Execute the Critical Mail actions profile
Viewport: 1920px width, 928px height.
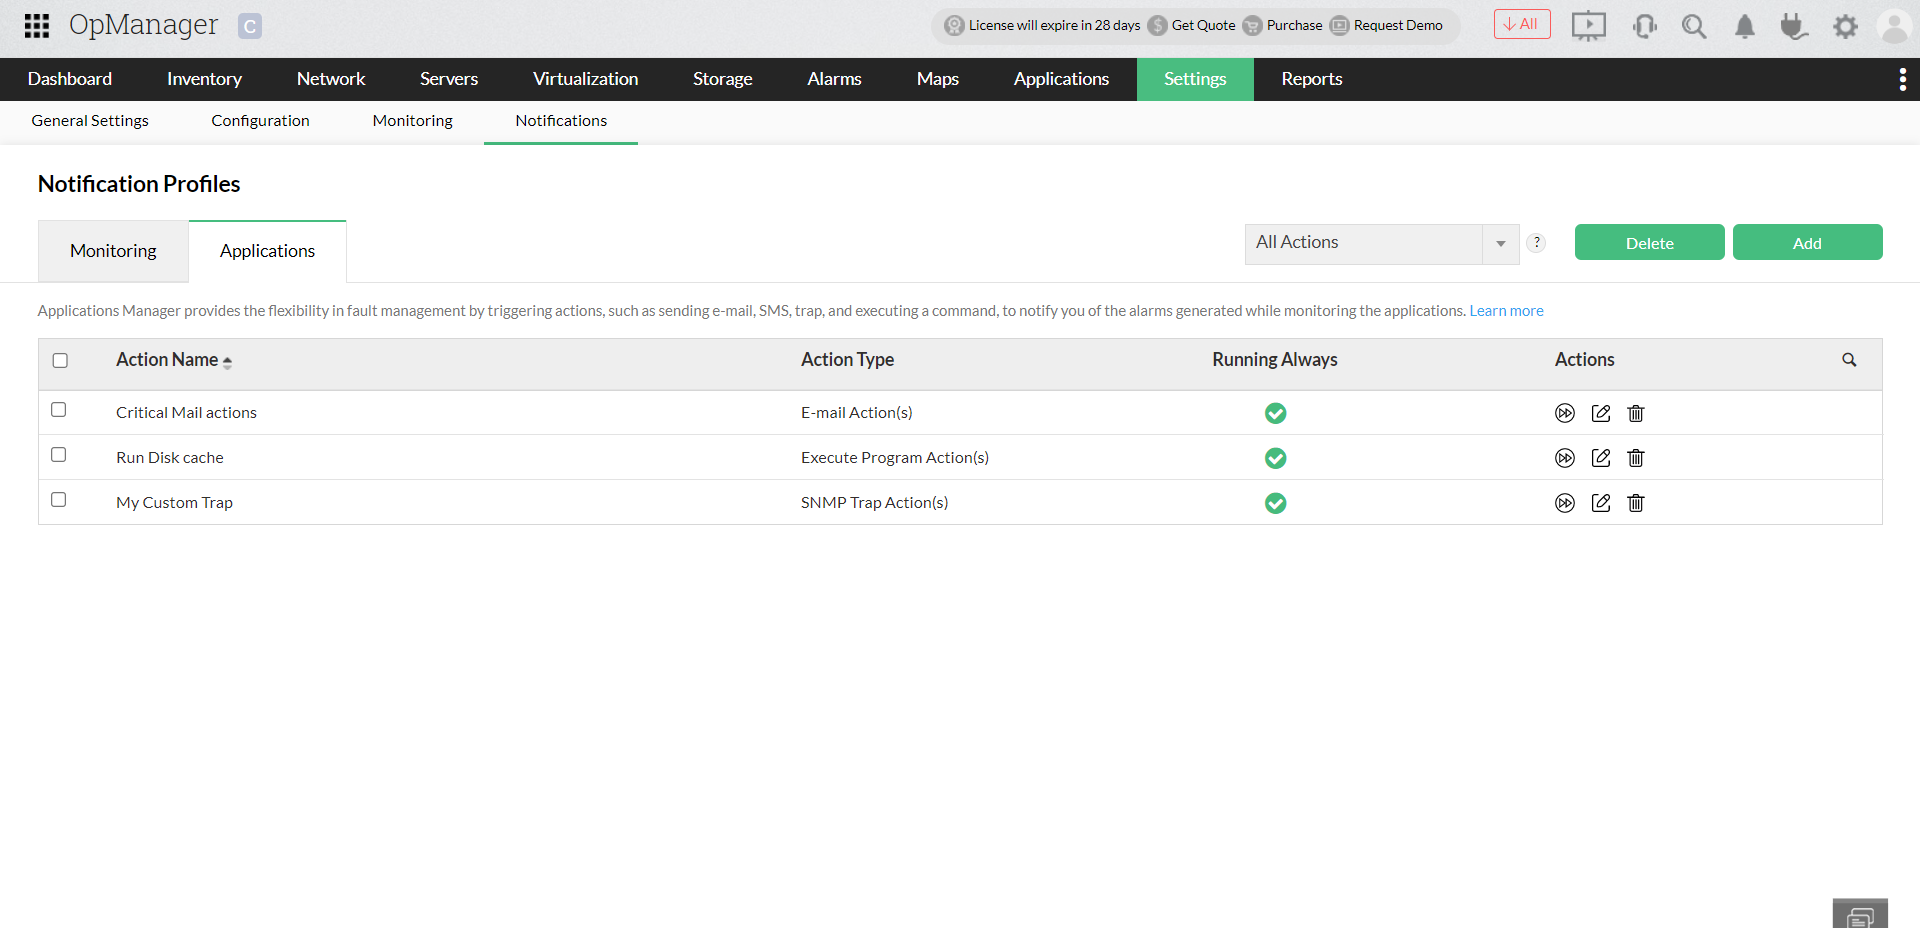pyautogui.click(x=1565, y=412)
